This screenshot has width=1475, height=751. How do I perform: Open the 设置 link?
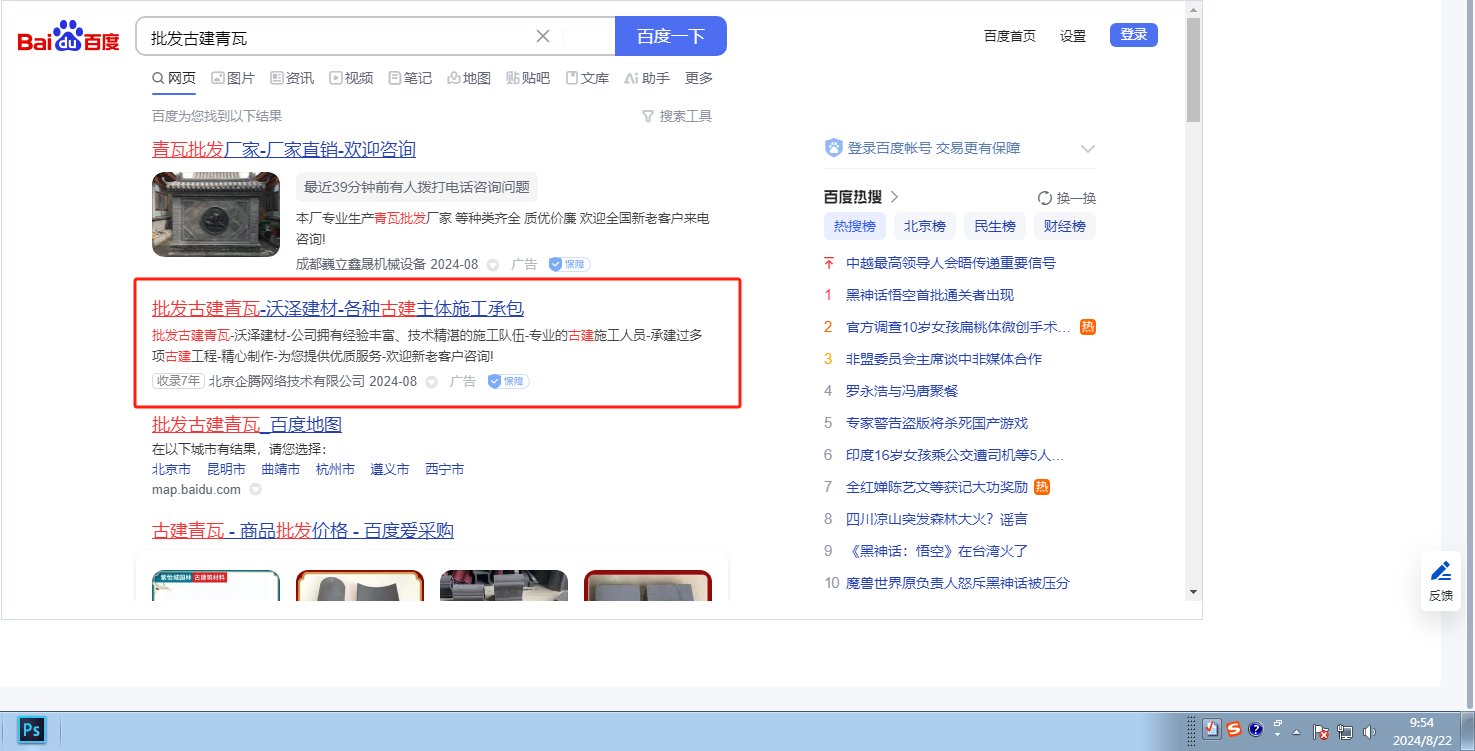point(1073,36)
